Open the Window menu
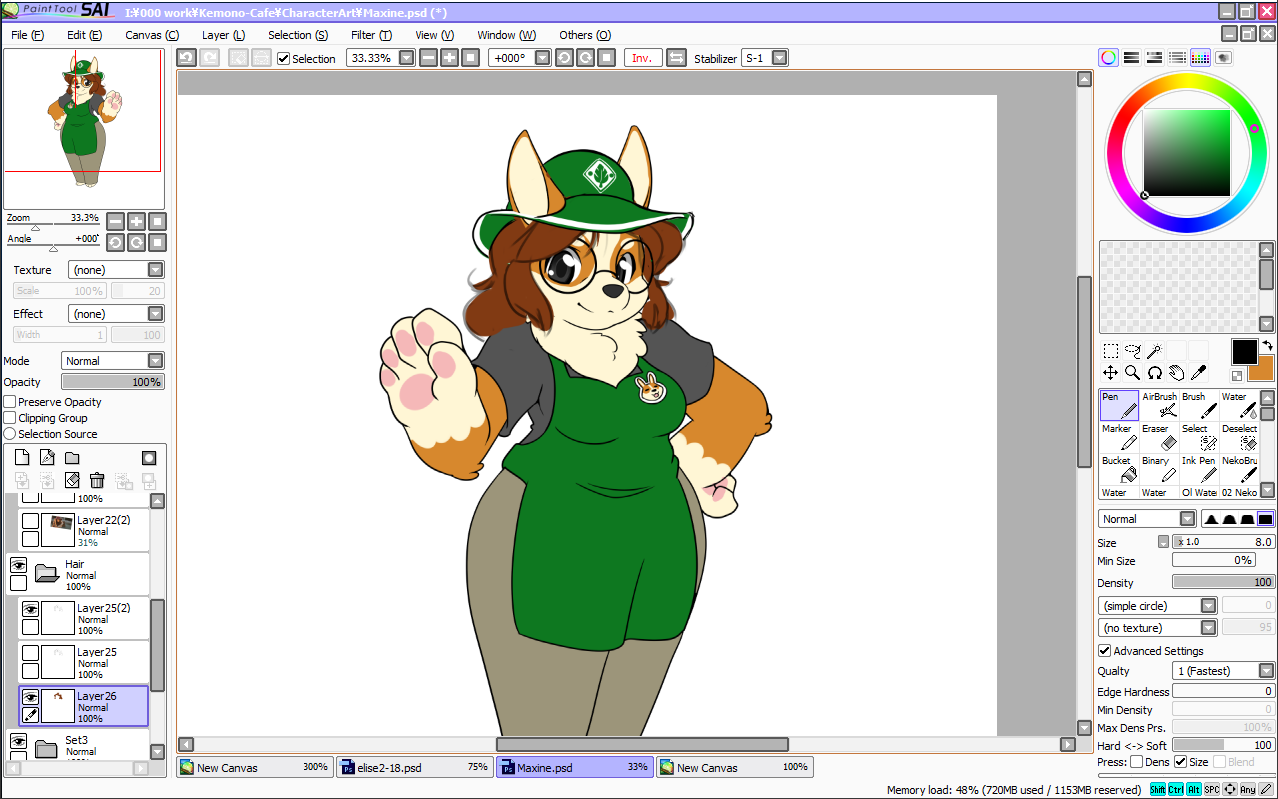 click(506, 35)
